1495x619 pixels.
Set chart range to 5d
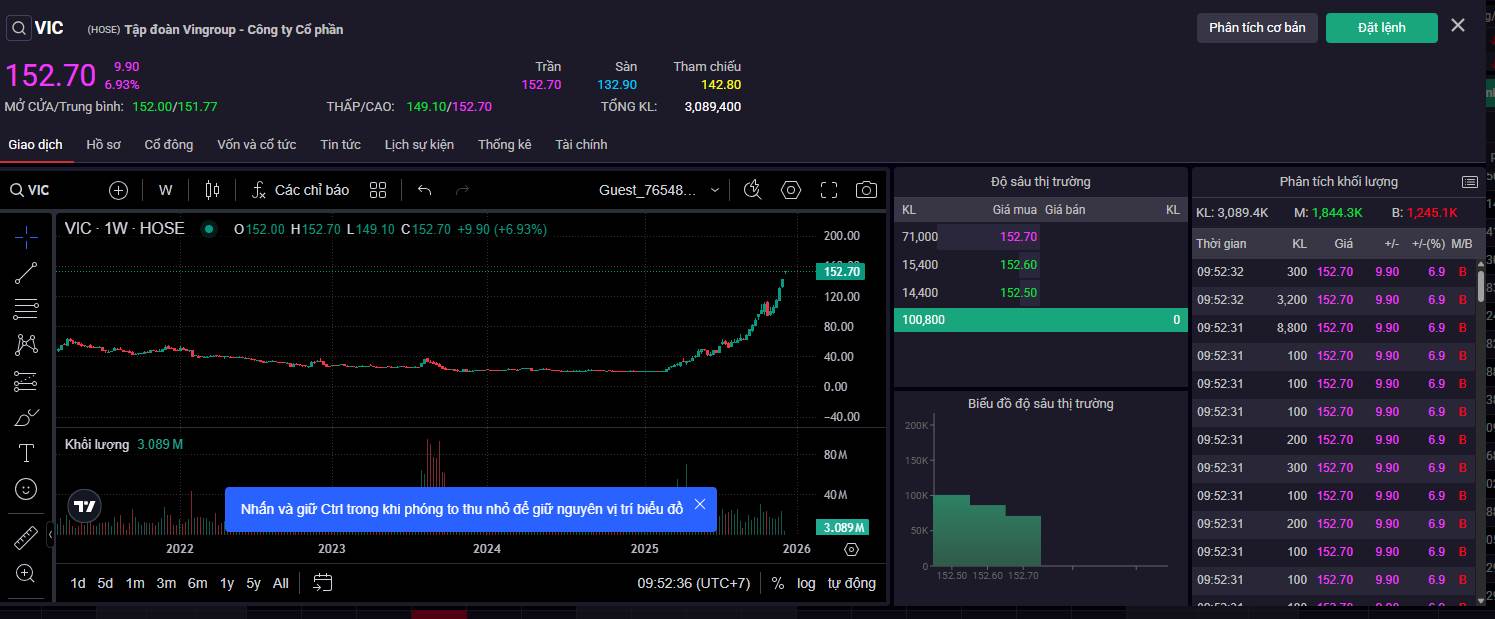pos(105,583)
